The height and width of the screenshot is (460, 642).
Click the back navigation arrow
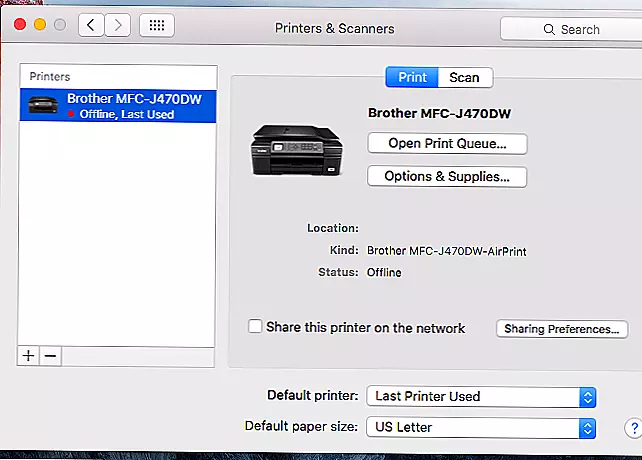(91, 25)
